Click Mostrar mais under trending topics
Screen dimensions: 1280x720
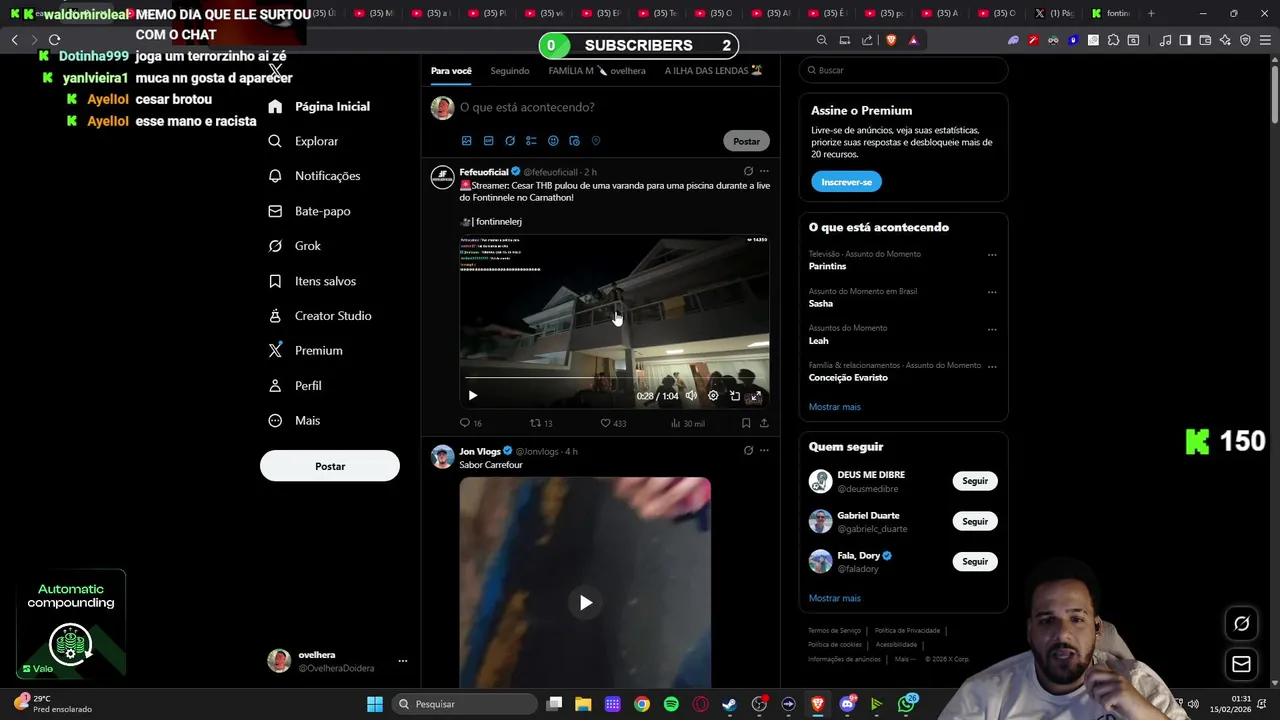tap(834, 407)
